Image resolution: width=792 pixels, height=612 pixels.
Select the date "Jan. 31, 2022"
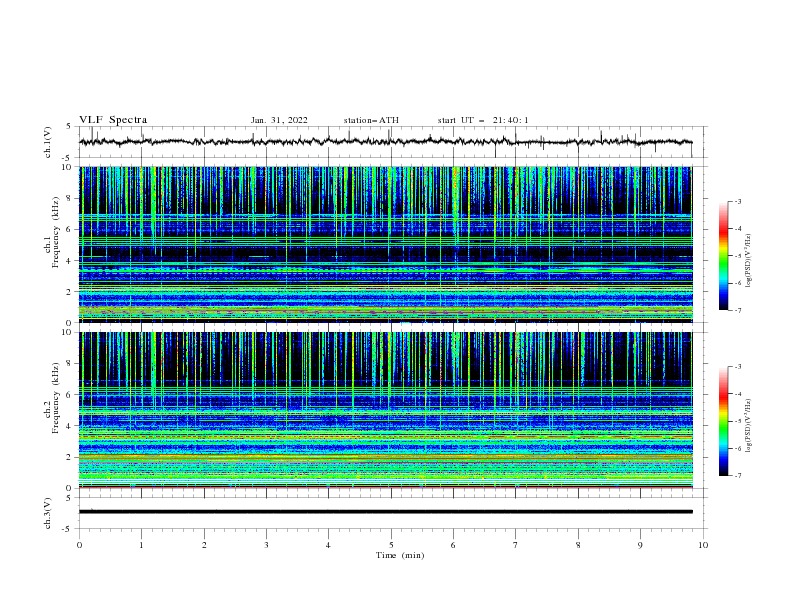coord(279,120)
